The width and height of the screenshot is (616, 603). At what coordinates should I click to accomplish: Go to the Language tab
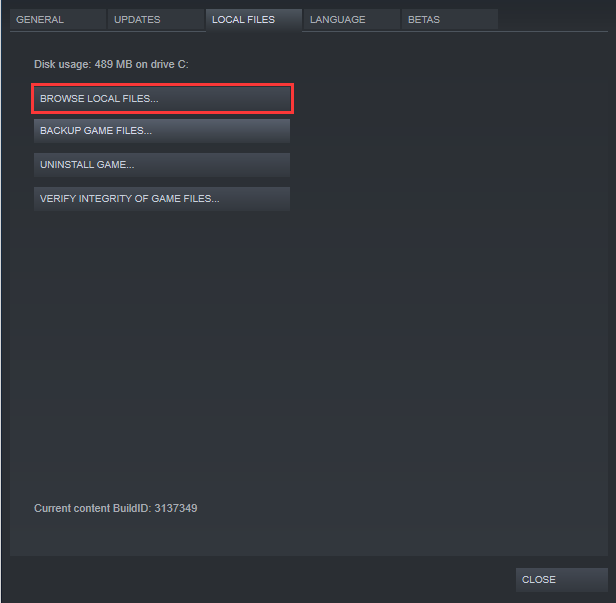(352, 19)
